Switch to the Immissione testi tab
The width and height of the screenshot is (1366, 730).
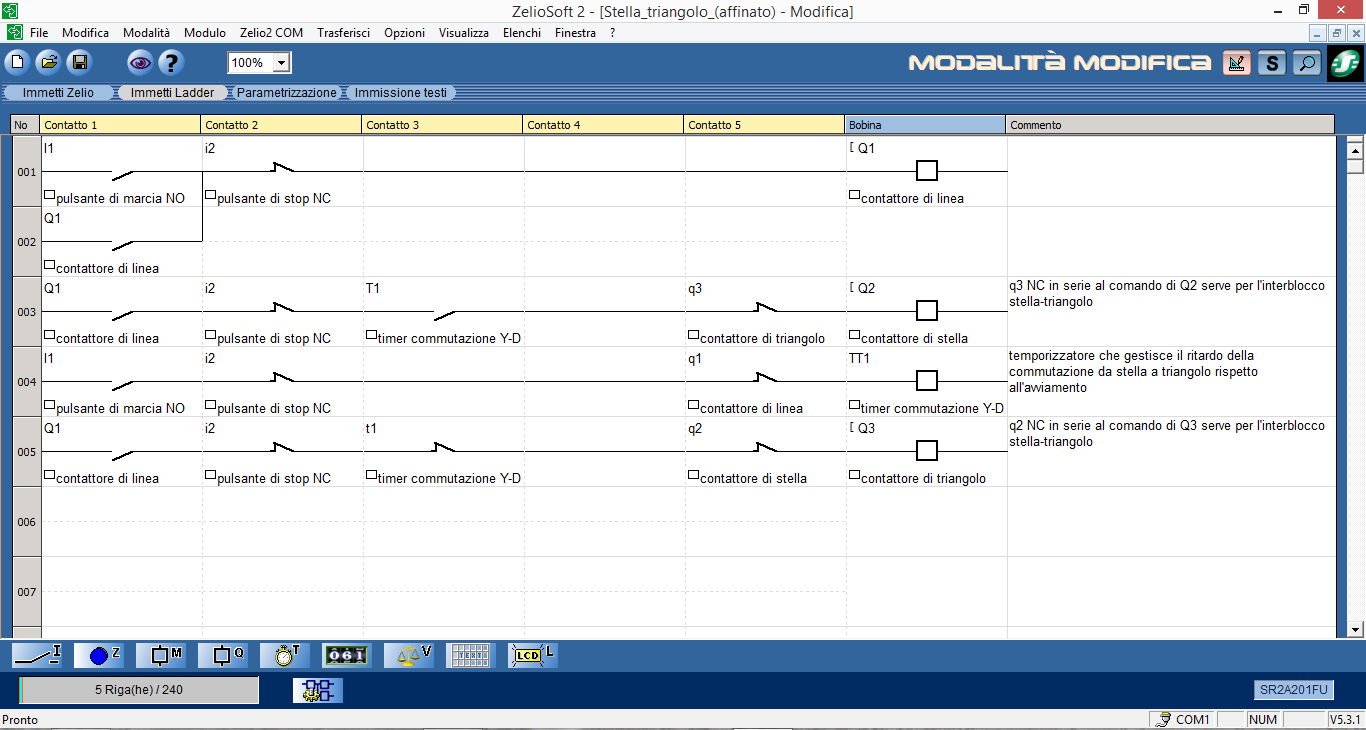click(401, 93)
